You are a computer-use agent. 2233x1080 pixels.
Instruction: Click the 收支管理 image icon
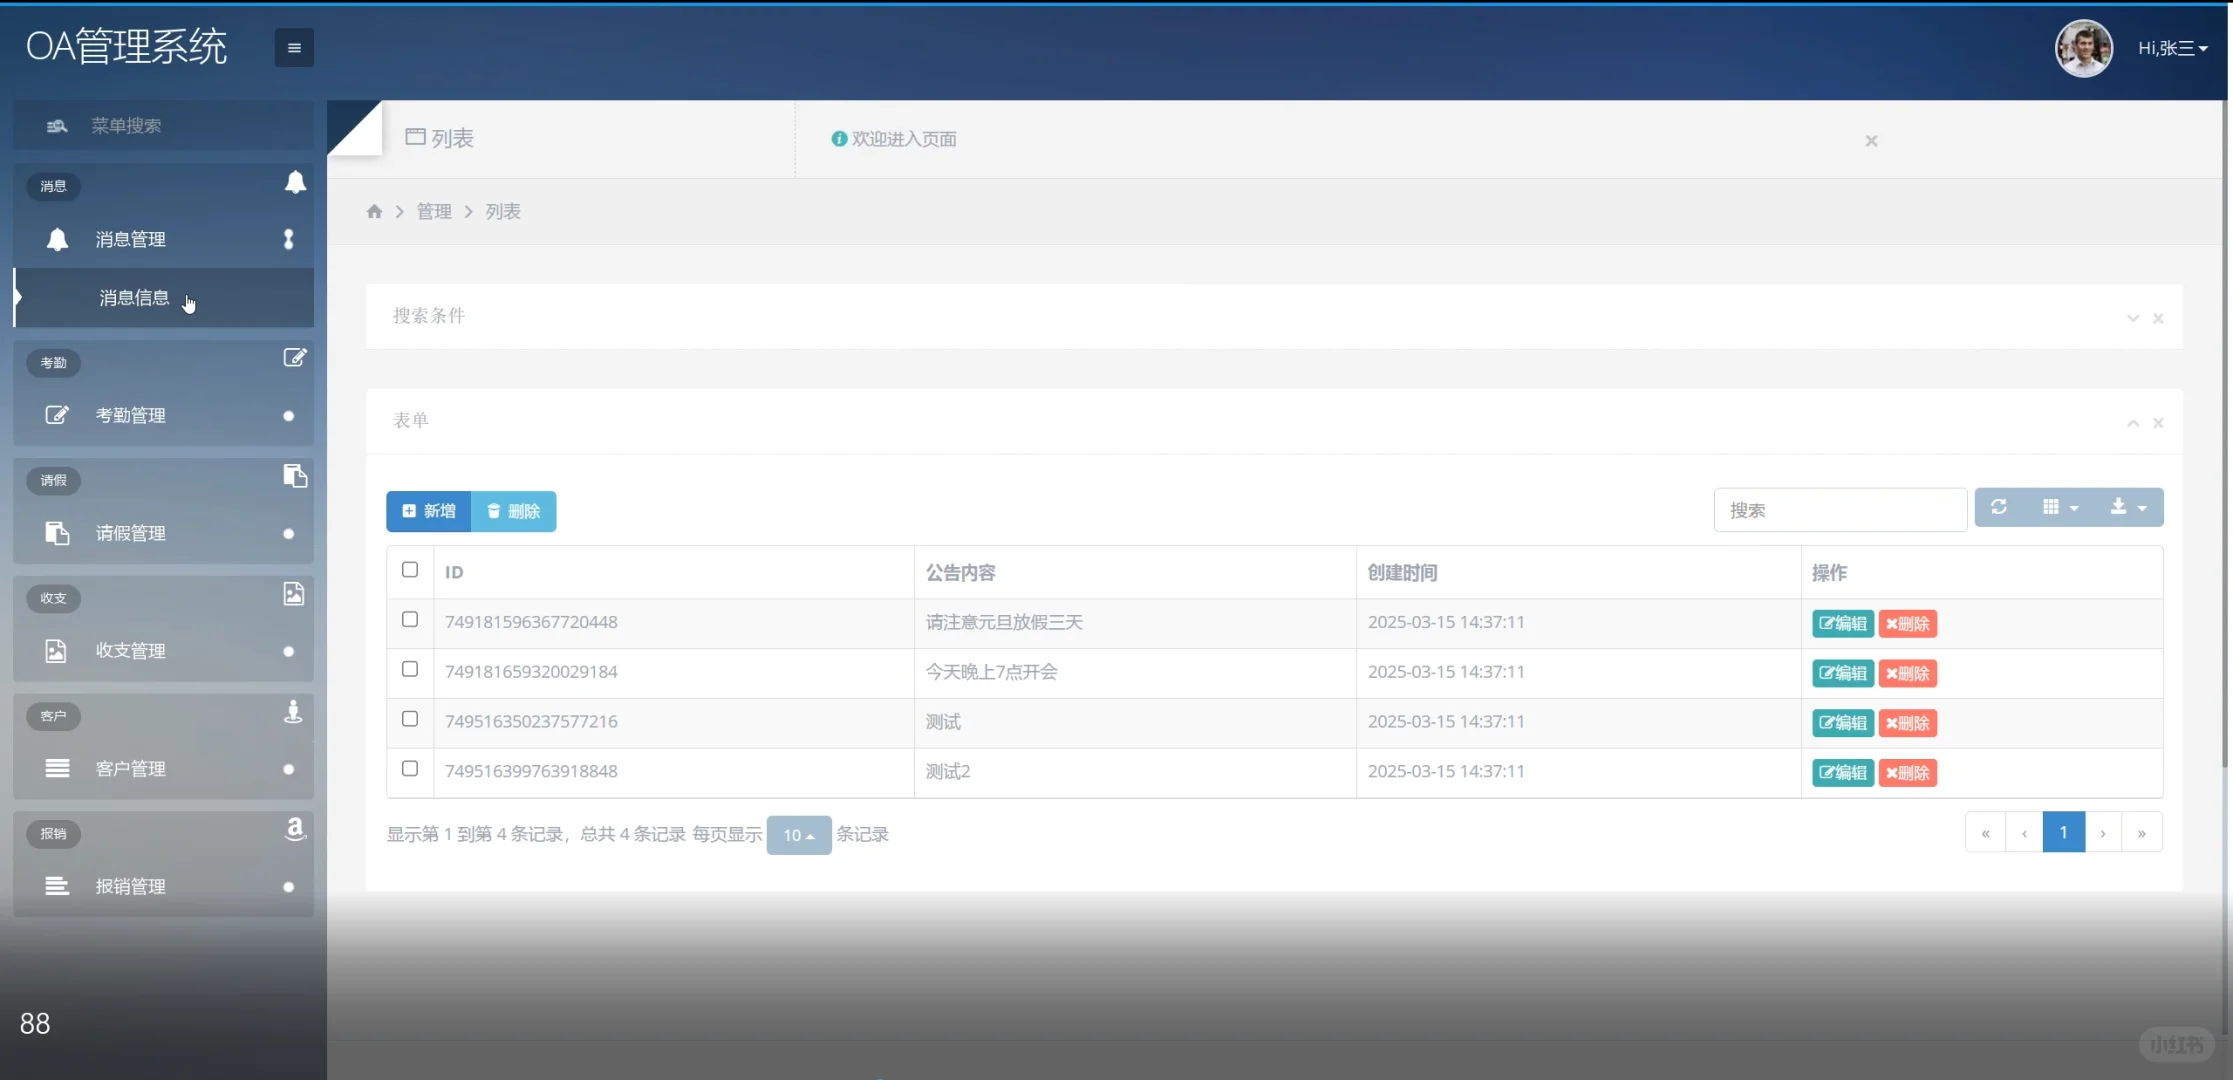[56, 651]
